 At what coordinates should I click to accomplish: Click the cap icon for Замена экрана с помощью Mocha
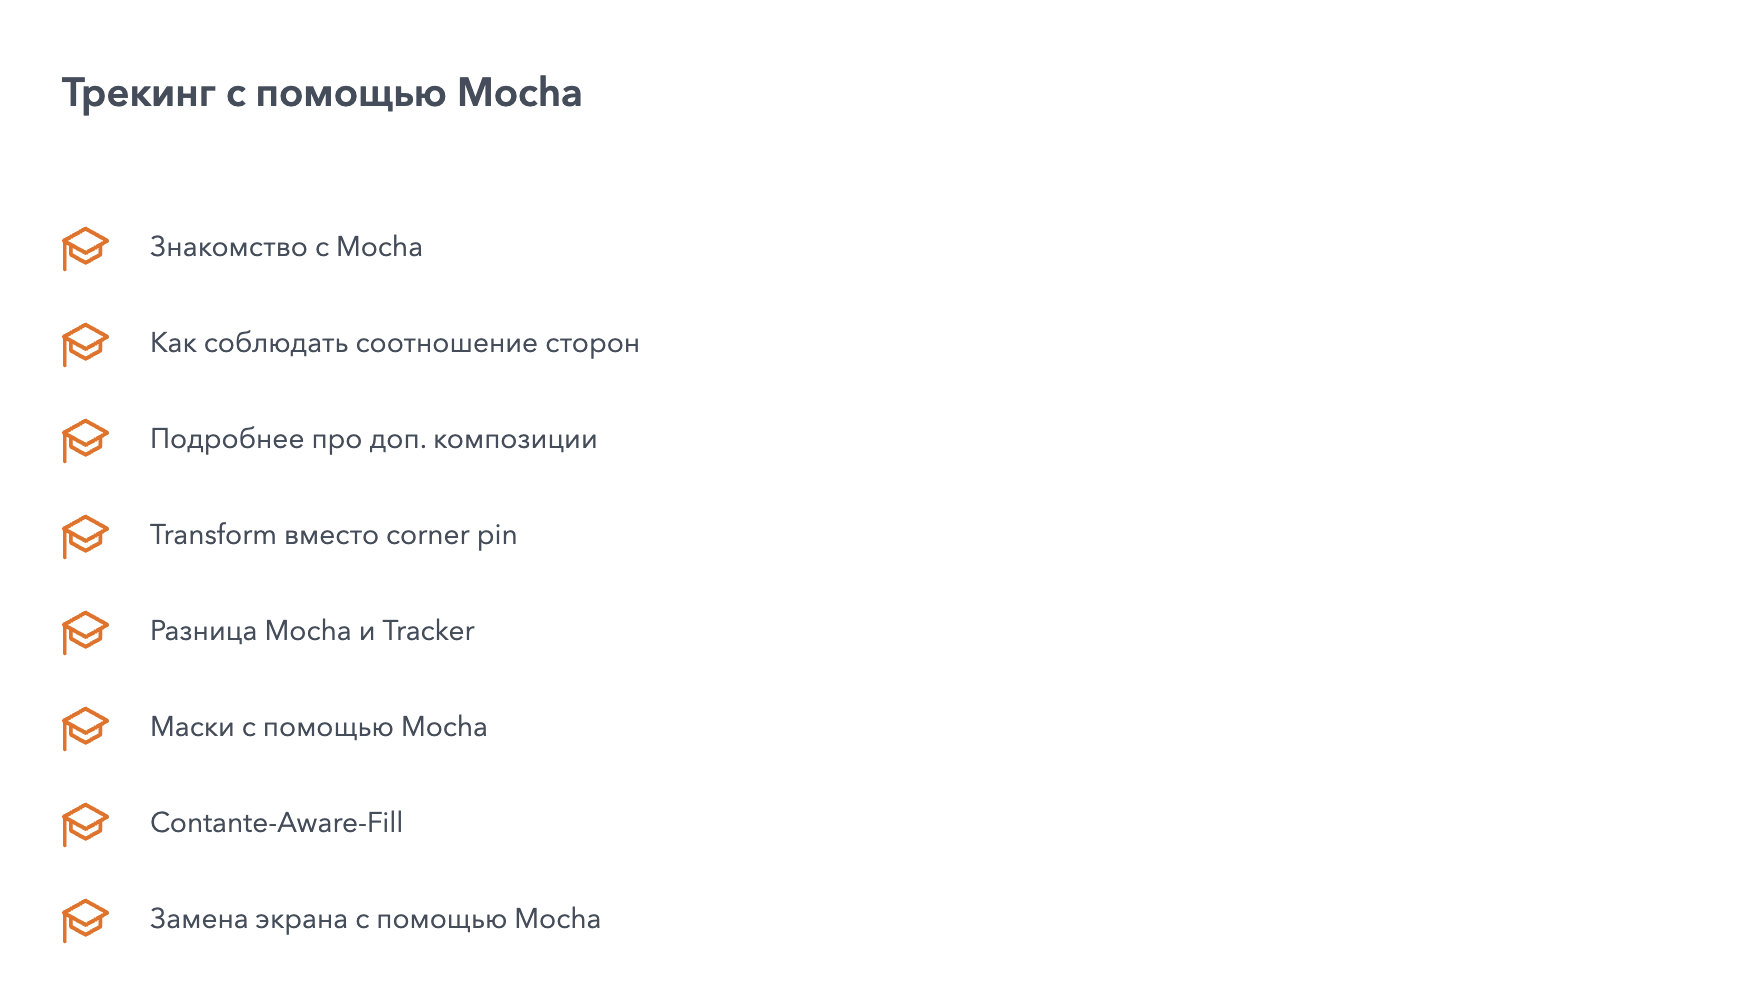(x=85, y=919)
